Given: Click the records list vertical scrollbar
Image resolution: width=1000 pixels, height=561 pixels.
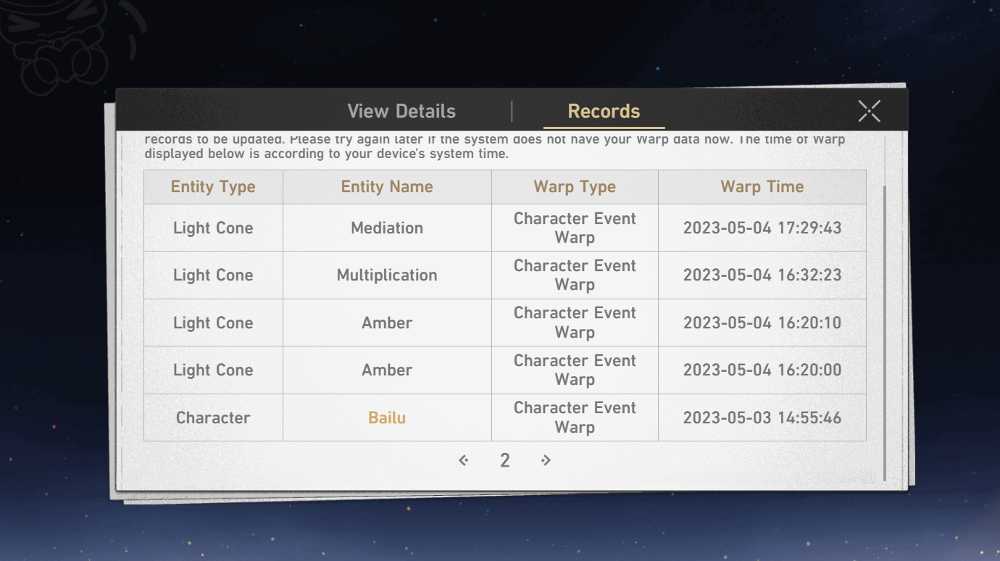Looking at the screenshot, I should pyautogui.click(x=884, y=333).
